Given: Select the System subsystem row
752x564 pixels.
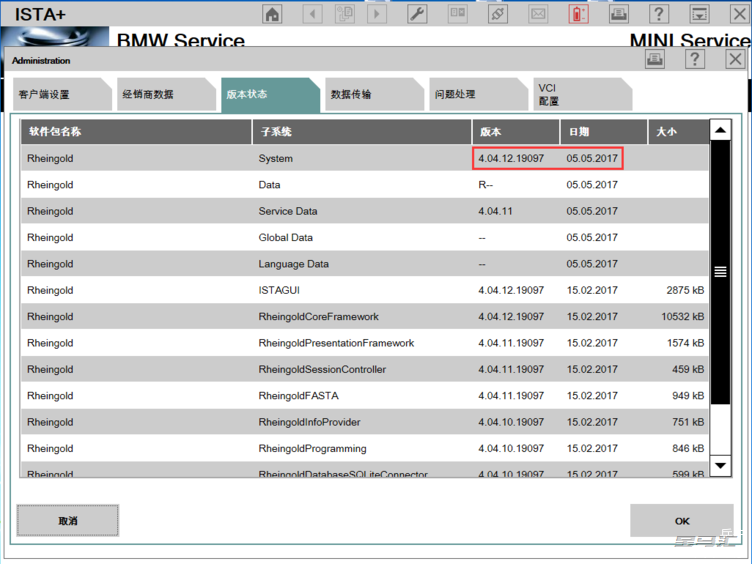Looking at the screenshot, I should 364,158.
